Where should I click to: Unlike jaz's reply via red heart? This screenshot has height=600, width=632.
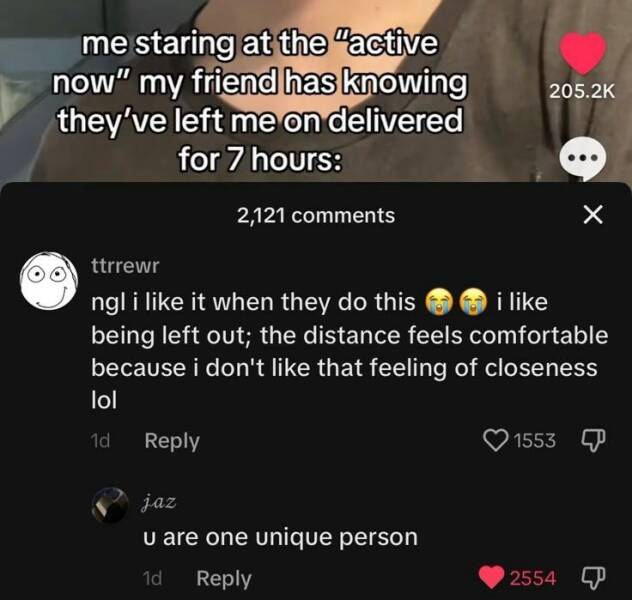[x=491, y=577]
